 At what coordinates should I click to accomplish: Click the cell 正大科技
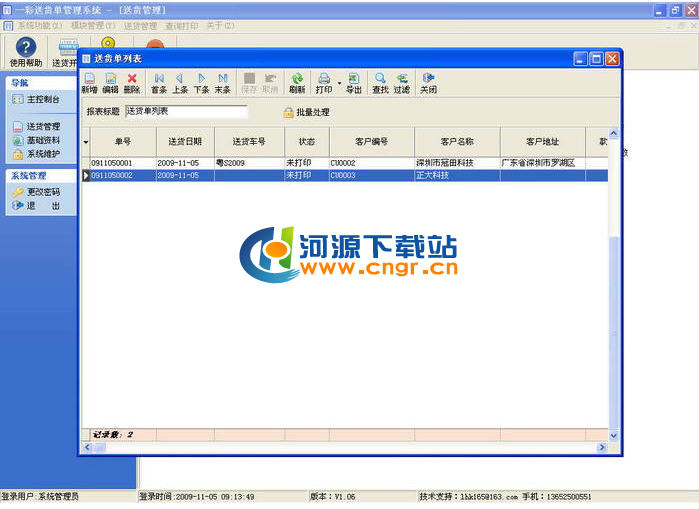pos(457,176)
